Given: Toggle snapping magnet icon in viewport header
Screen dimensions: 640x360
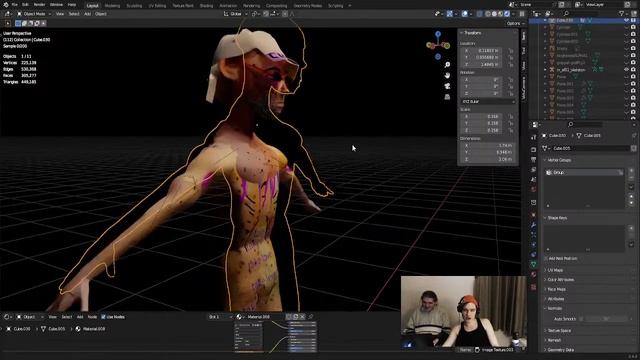Looking at the screenshot, I should tap(266, 14).
